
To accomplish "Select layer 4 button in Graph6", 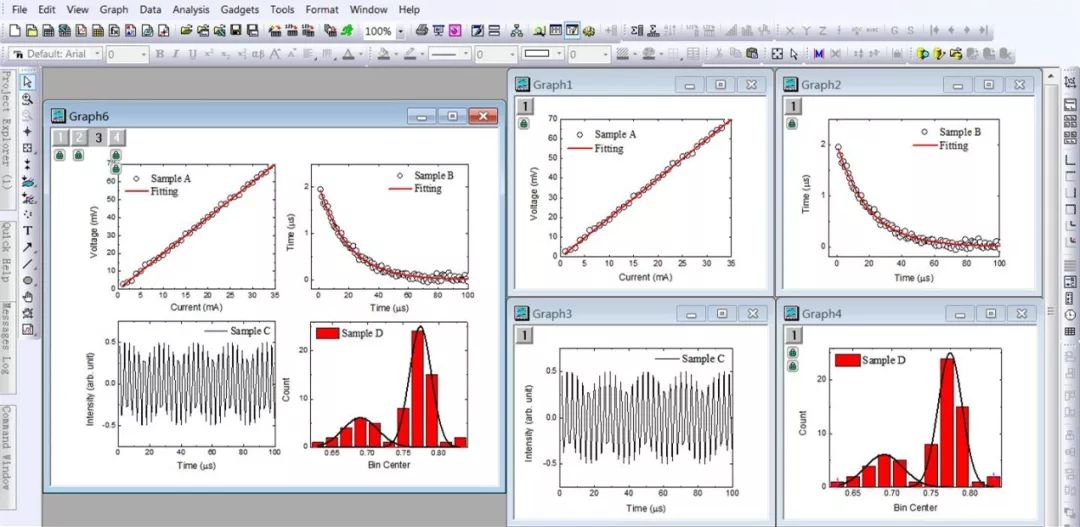I will 117,138.
